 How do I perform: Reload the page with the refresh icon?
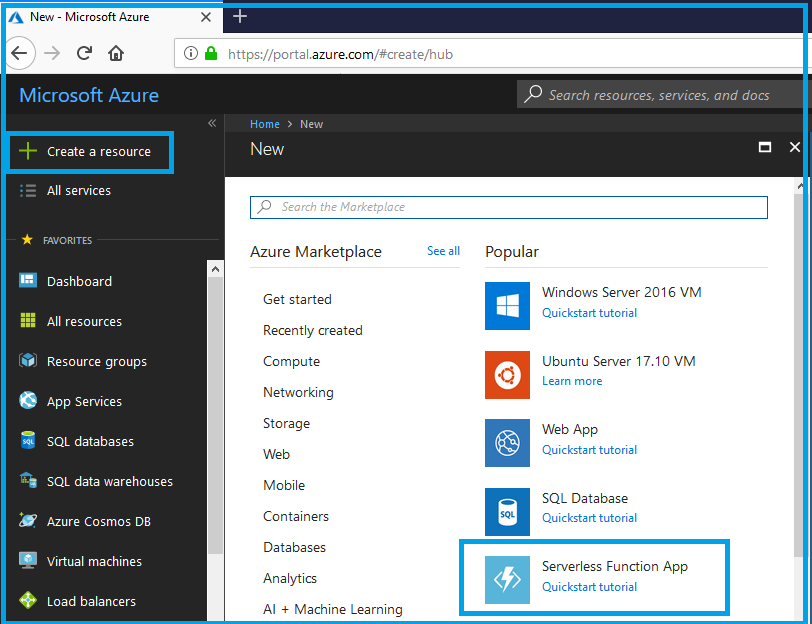(x=84, y=53)
